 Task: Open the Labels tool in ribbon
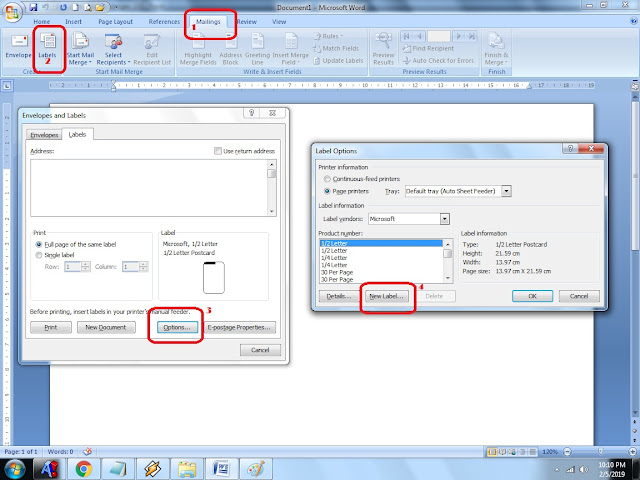(47, 46)
